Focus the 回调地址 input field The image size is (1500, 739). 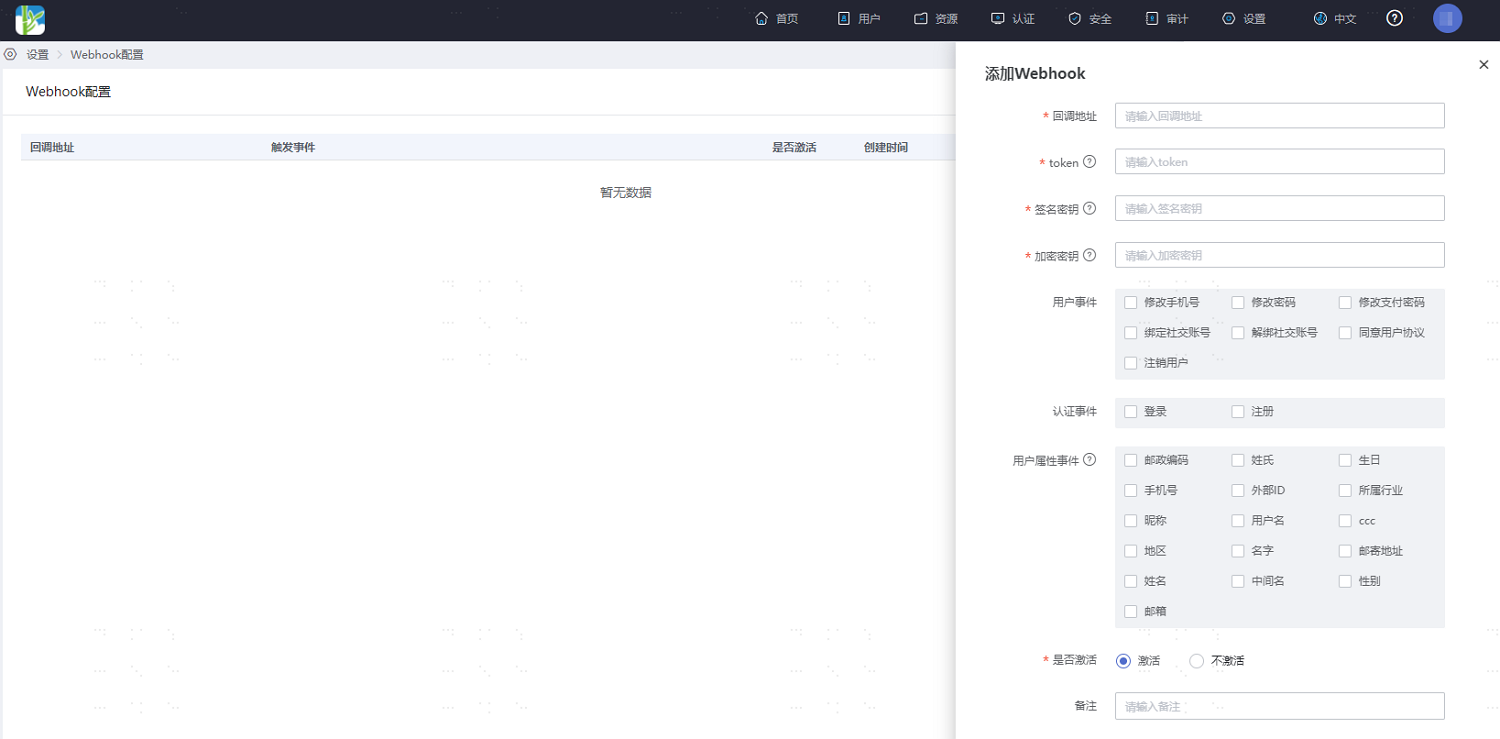click(1280, 116)
